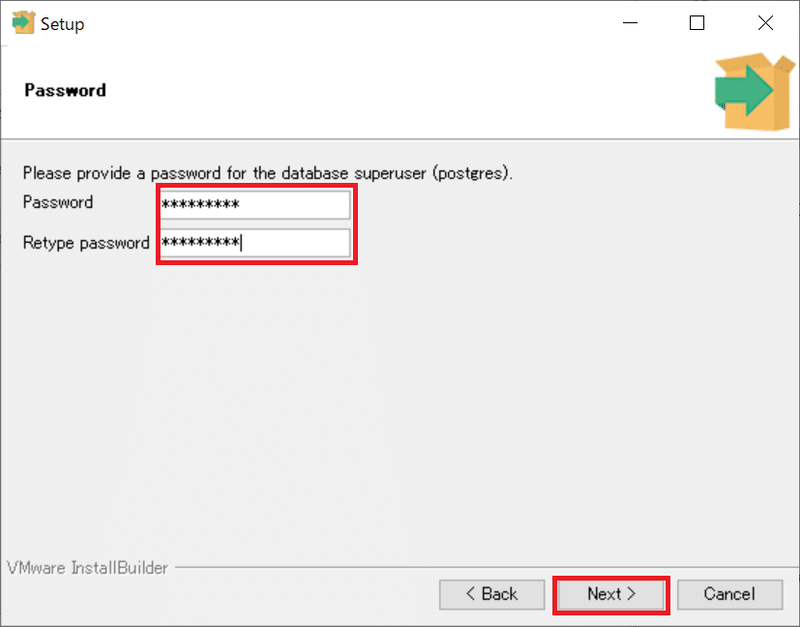
Task: Click the package box logo in header
Action: (x=753, y=91)
